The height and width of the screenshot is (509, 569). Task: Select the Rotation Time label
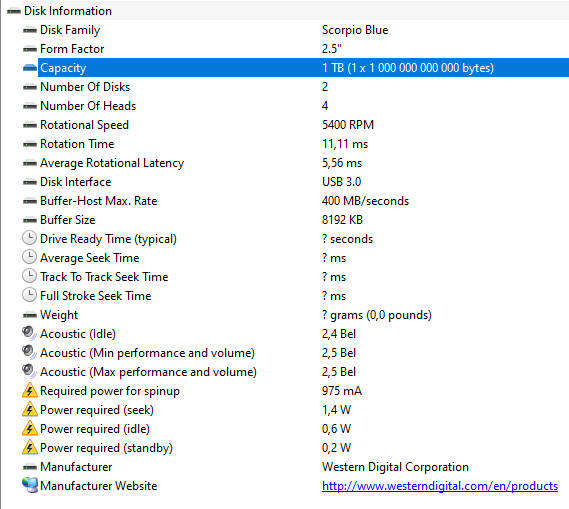pyautogui.click(x=77, y=144)
